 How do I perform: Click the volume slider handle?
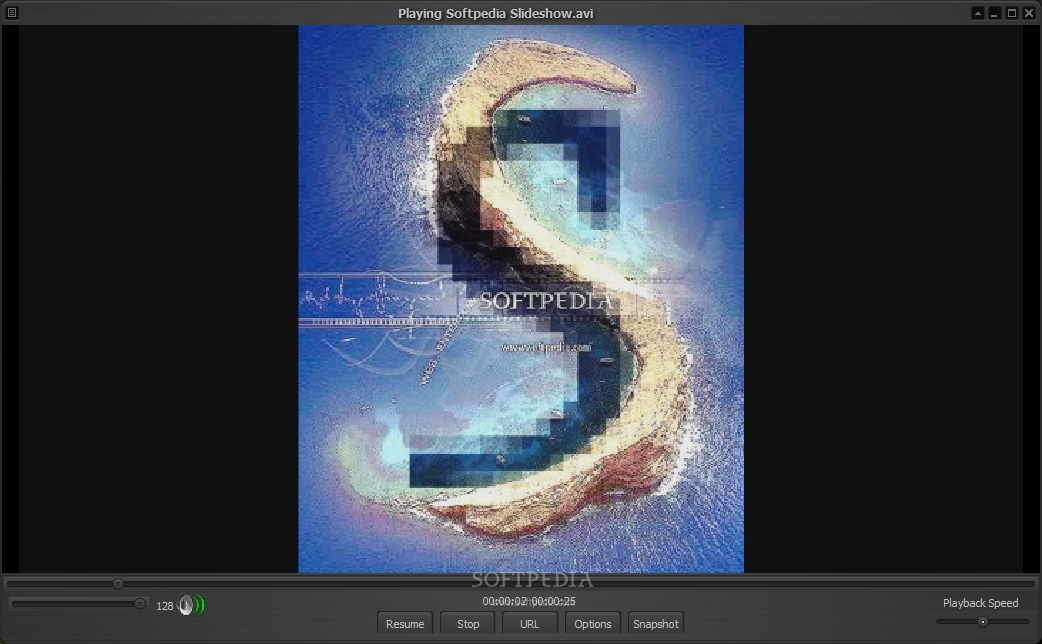click(140, 603)
